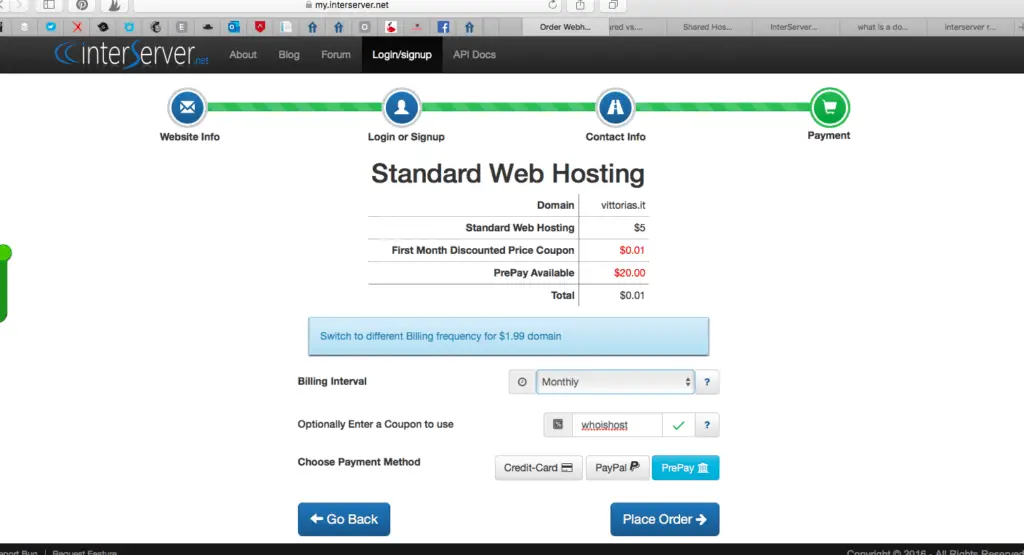
Task: Toggle the Safari sidebar button
Action: (49, 5)
